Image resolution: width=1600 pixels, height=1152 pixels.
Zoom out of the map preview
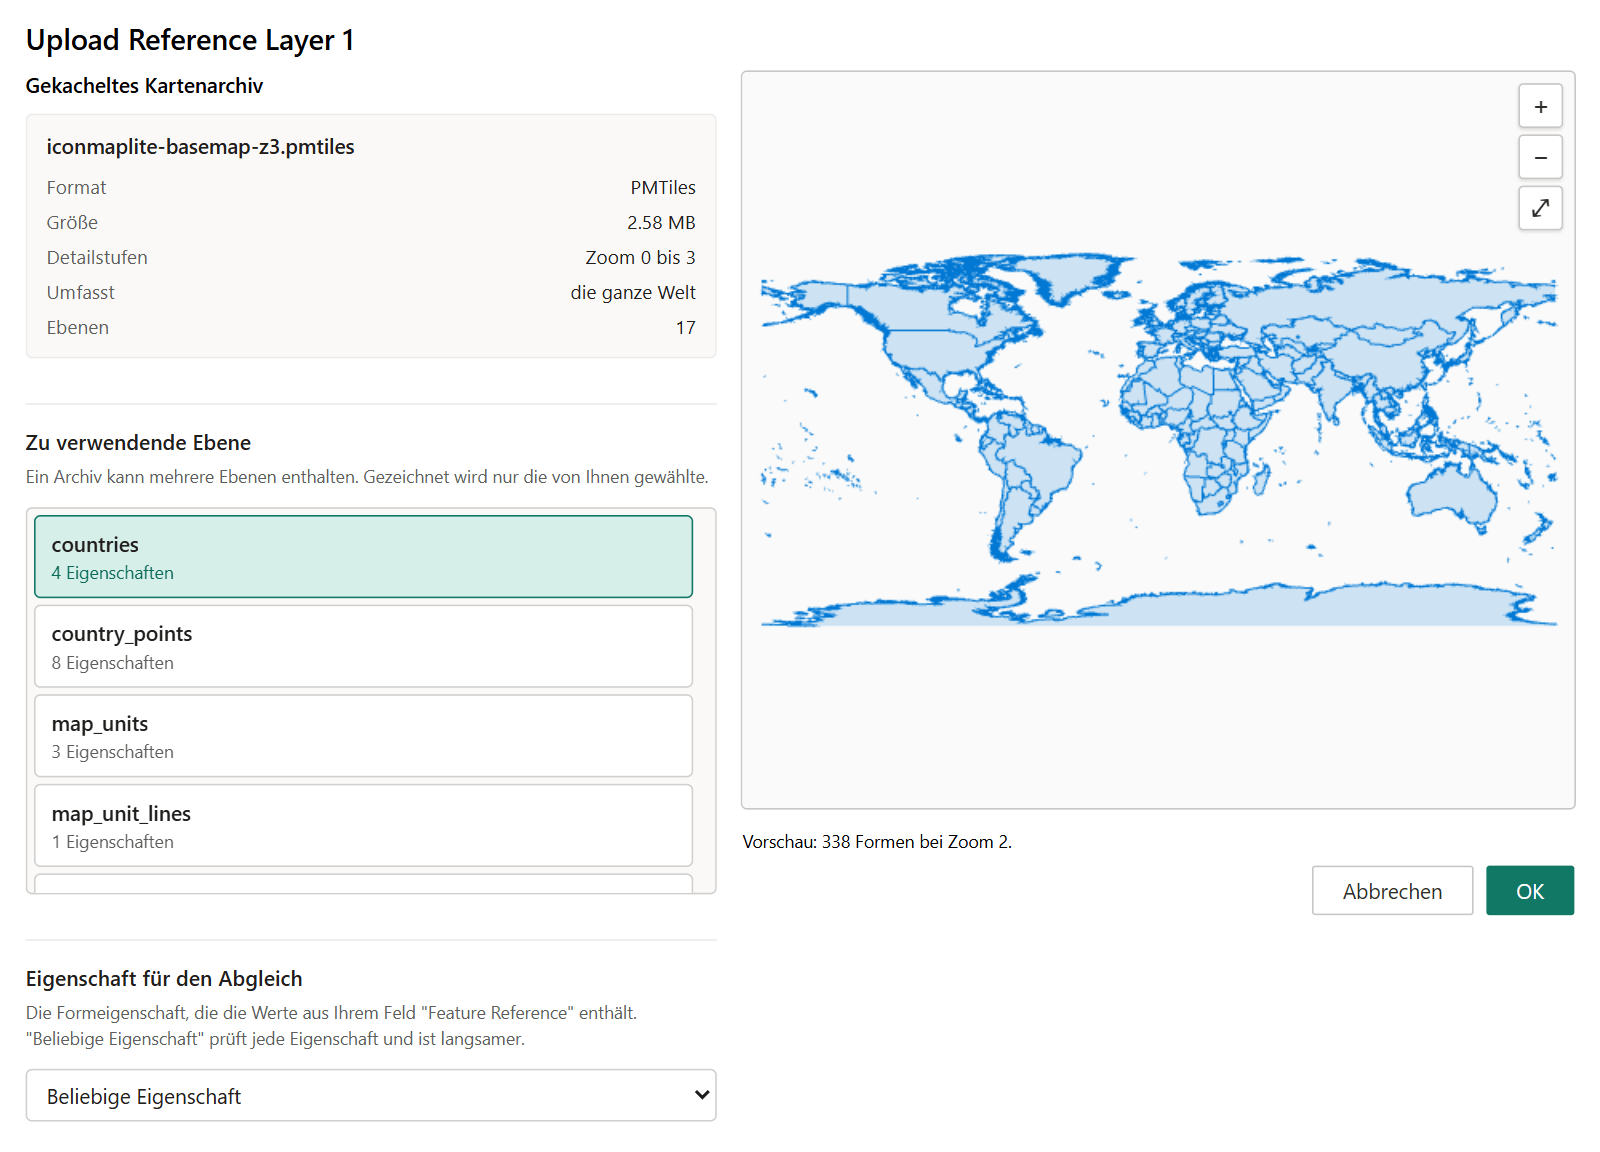(1540, 157)
